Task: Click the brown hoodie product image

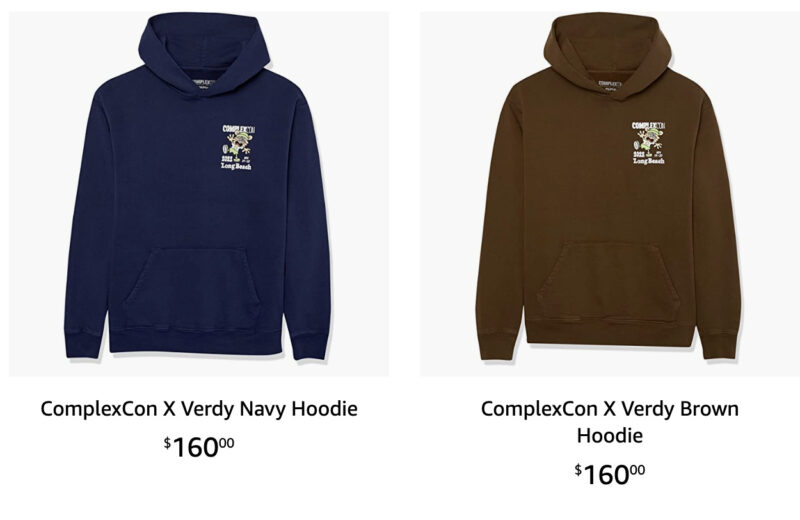Action: [610, 194]
